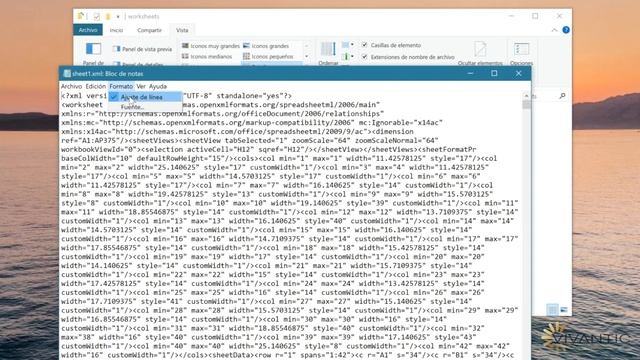Screen dimensions: 640x360
Task: Toggle Ajuste de línea in Formato menu
Action: coord(145,97)
